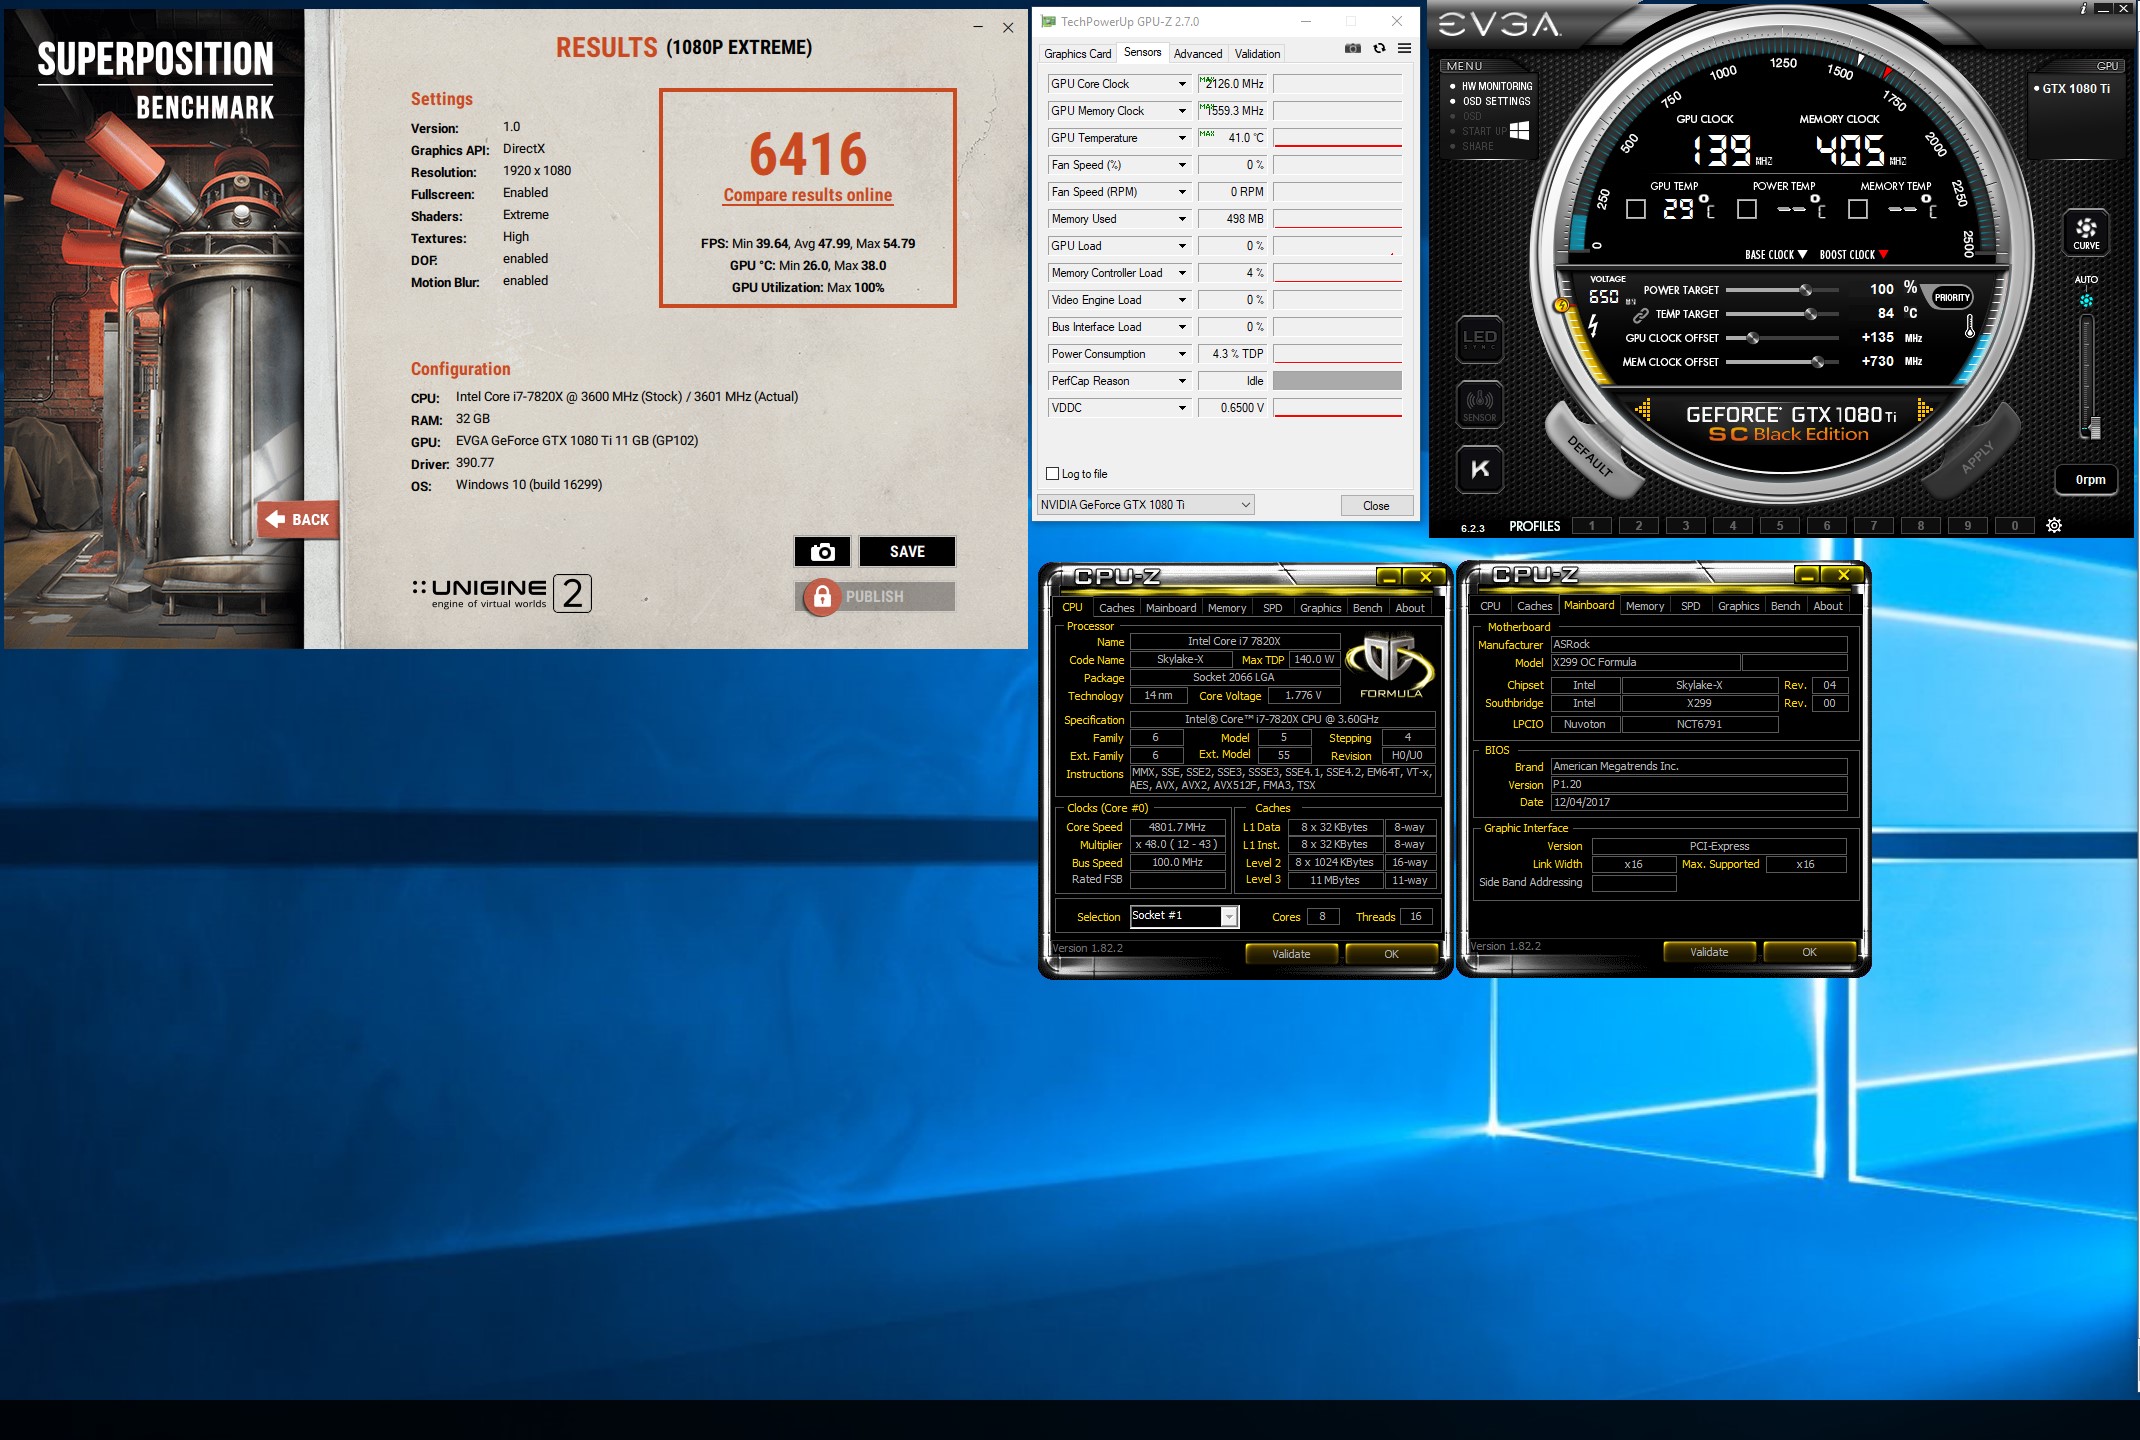Click the Windows logo next to Start Up
Screen dimensions: 2140x1440
tap(1519, 131)
